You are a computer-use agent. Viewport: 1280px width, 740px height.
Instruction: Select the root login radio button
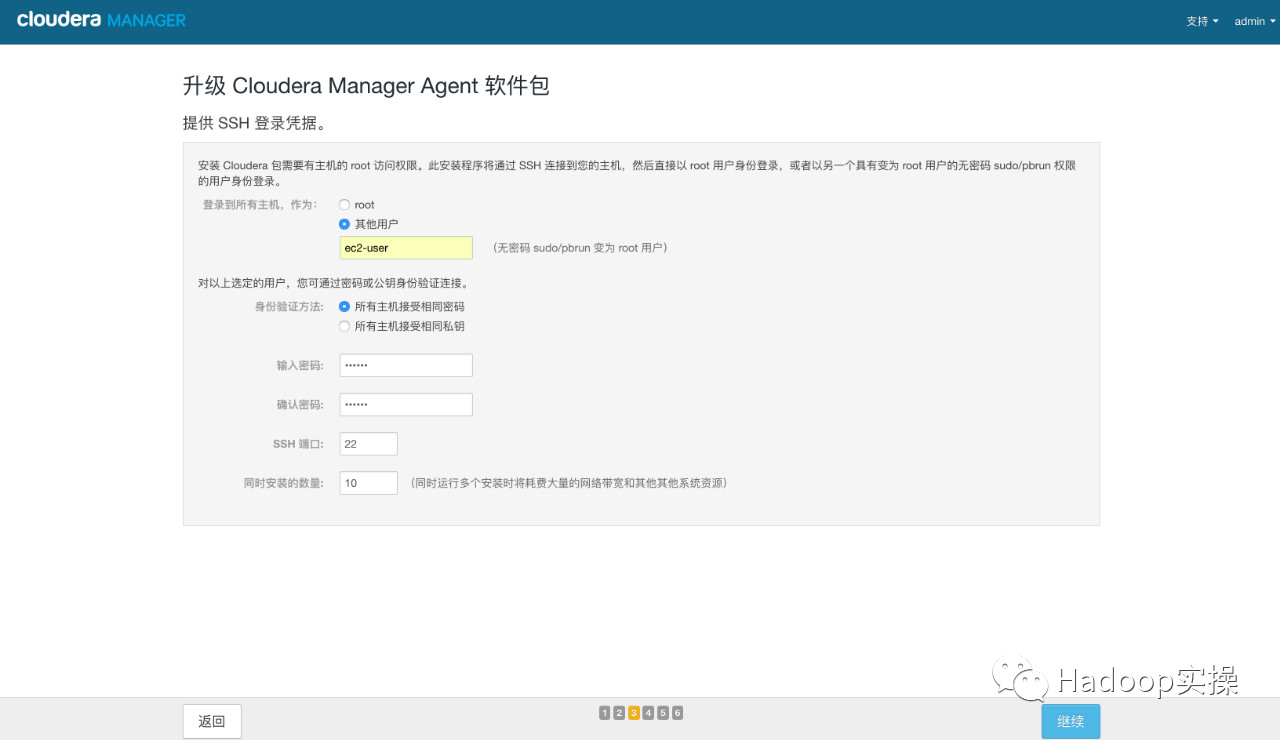(x=345, y=205)
